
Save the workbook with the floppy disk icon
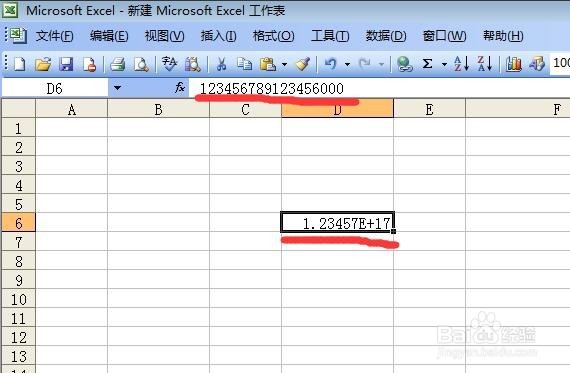point(66,64)
